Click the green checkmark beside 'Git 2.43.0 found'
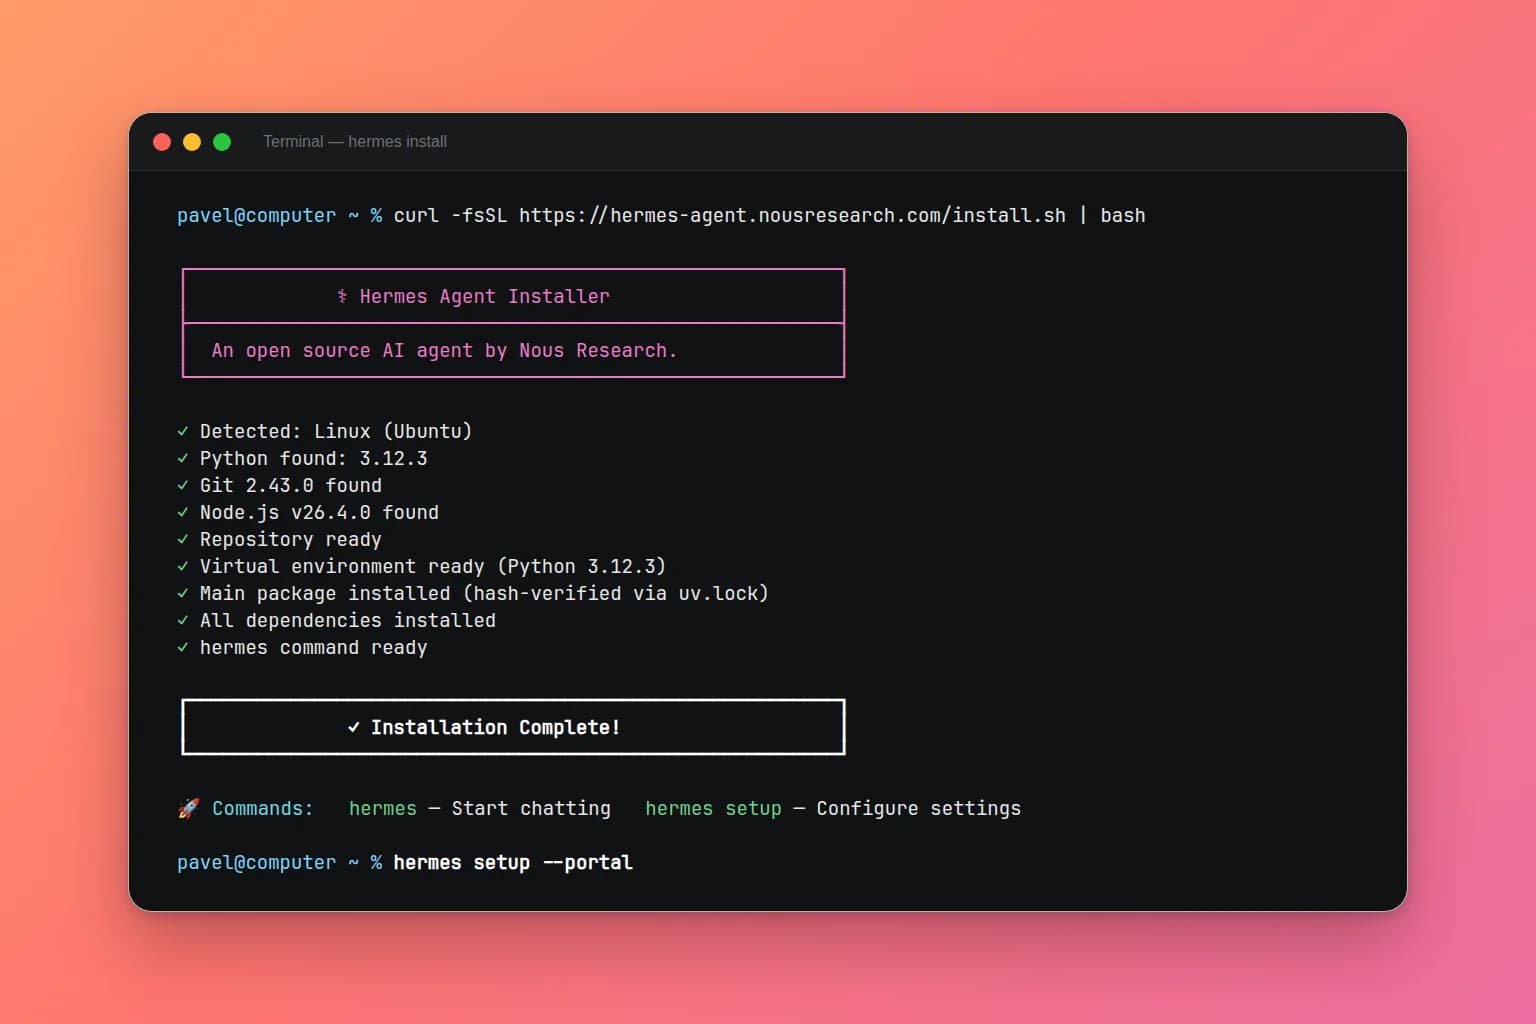The width and height of the screenshot is (1536, 1024). tap(183, 486)
